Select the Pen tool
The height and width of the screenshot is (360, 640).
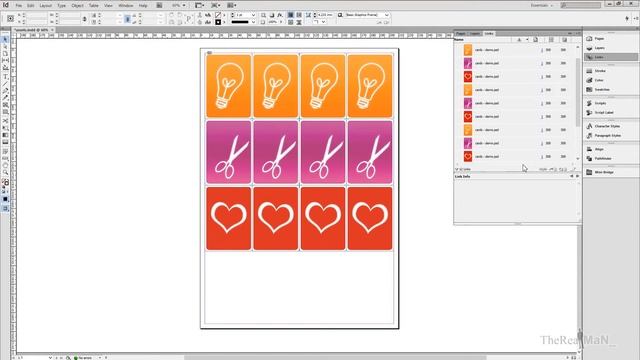[5, 91]
